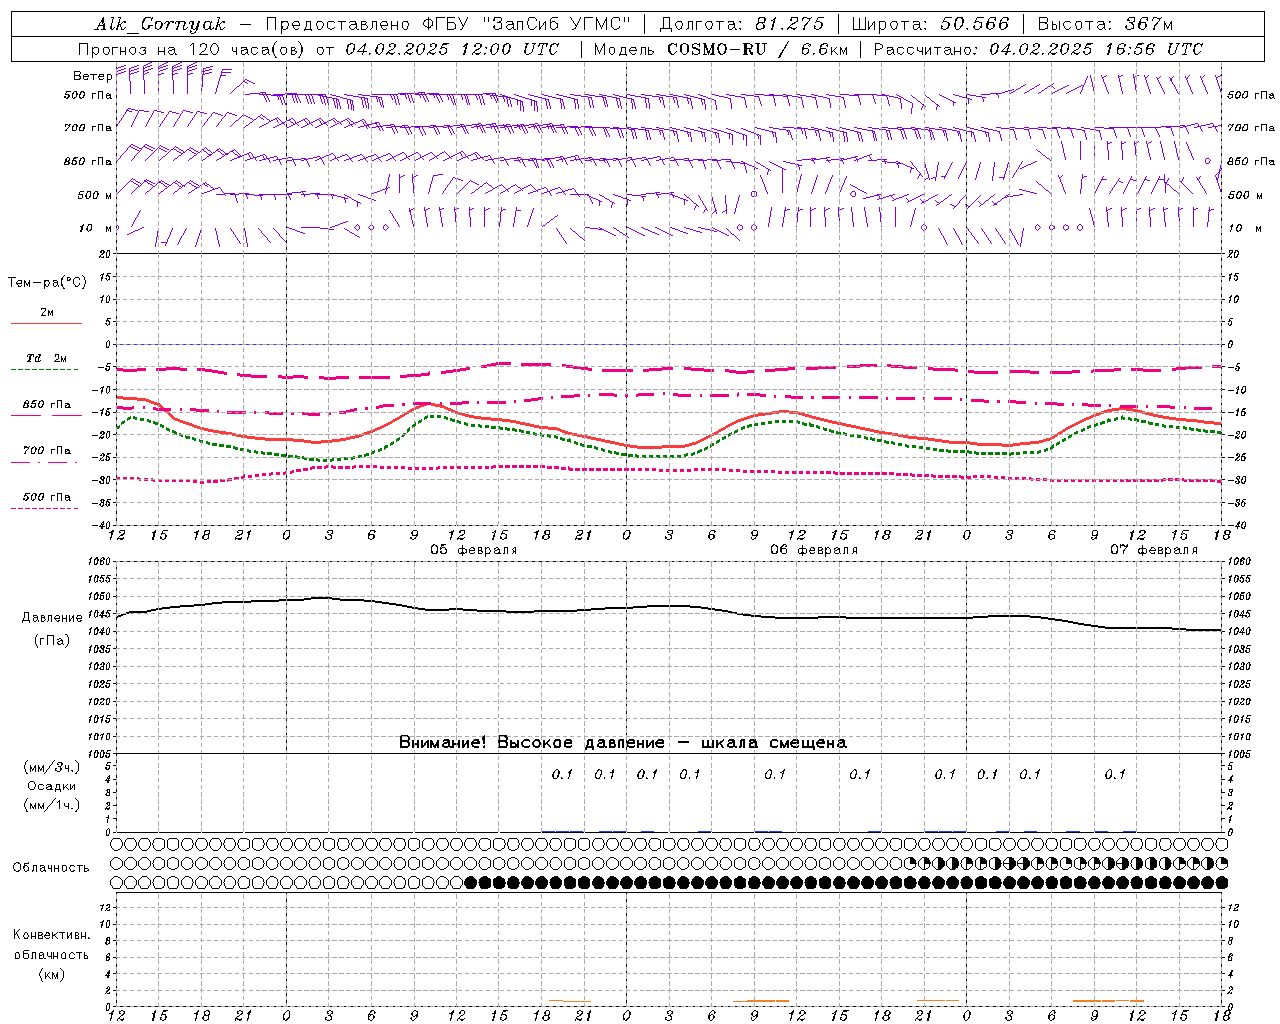Click the '(мм/1ч.)' precipitation unit label
1280x1024 pixels.
pos(52,805)
